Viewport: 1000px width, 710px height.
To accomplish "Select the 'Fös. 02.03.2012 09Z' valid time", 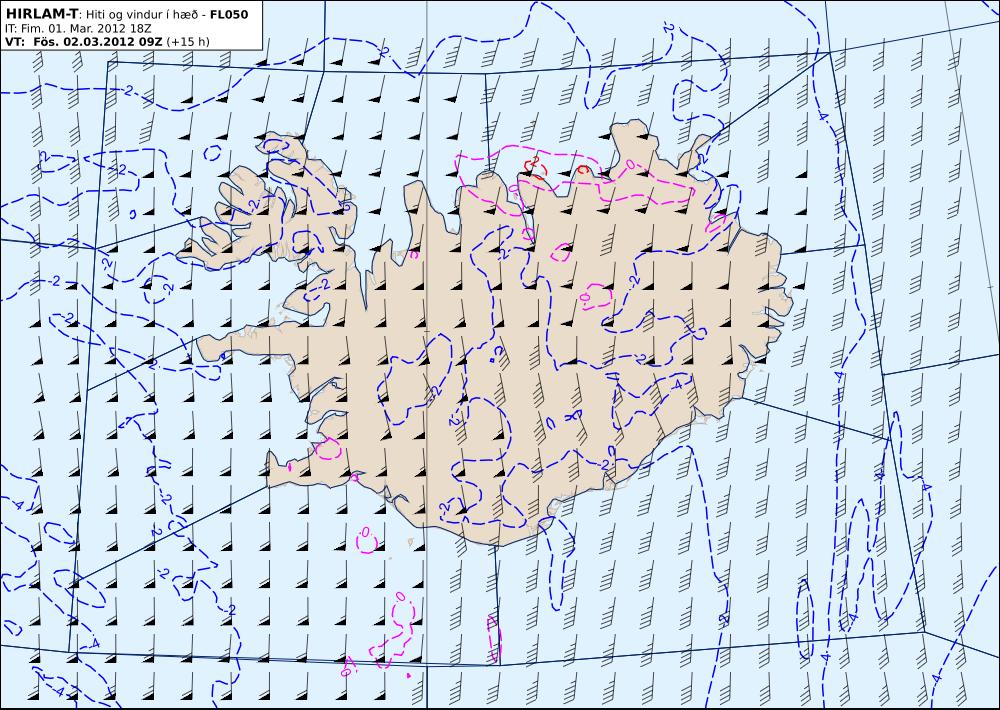I will point(98,42).
